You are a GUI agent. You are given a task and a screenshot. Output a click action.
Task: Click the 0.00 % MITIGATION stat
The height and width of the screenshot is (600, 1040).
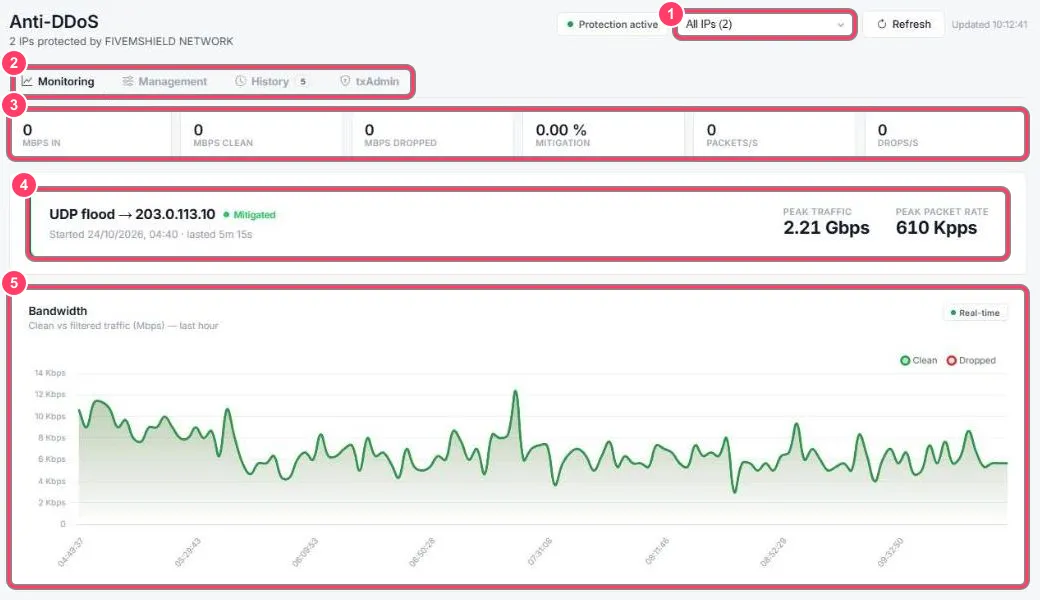pyautogui.click(x=604, y=135)
